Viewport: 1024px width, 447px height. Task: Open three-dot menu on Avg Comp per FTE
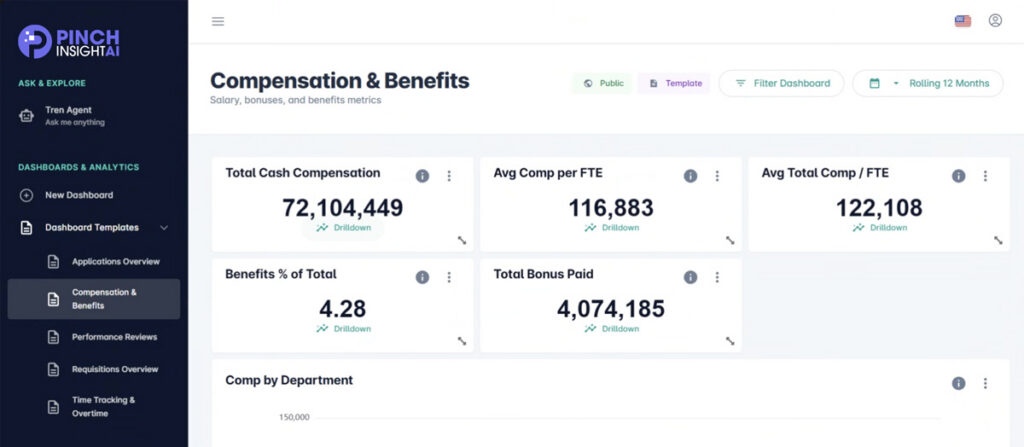(717, 176)
